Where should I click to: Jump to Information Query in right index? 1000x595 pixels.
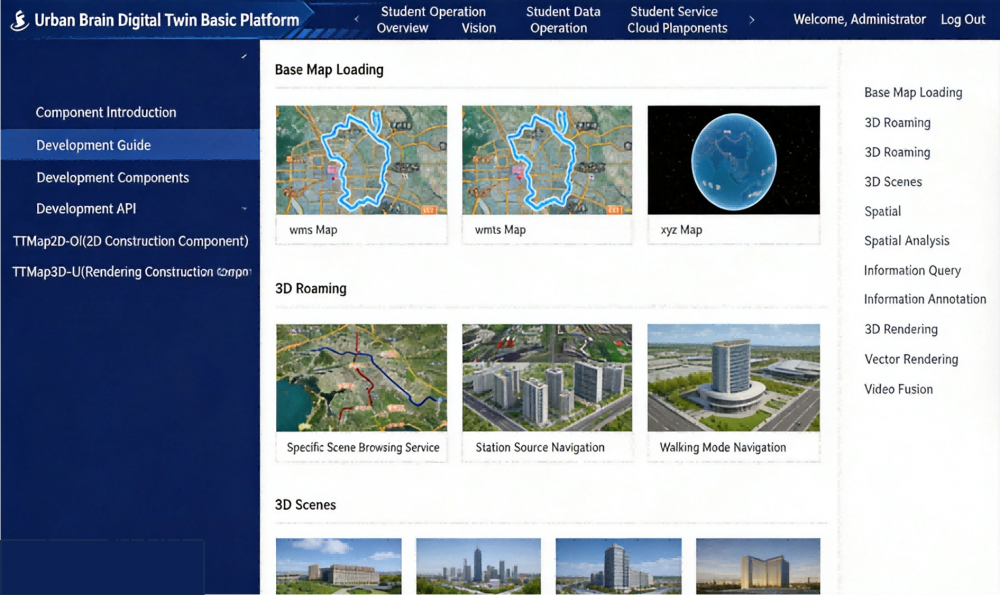912,270
